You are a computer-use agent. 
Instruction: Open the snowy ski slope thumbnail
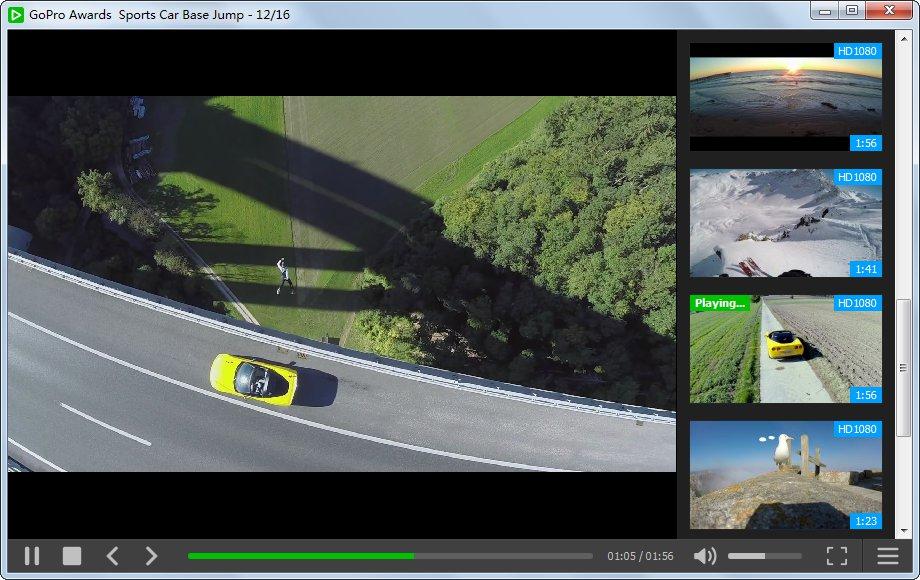(786, 223)
